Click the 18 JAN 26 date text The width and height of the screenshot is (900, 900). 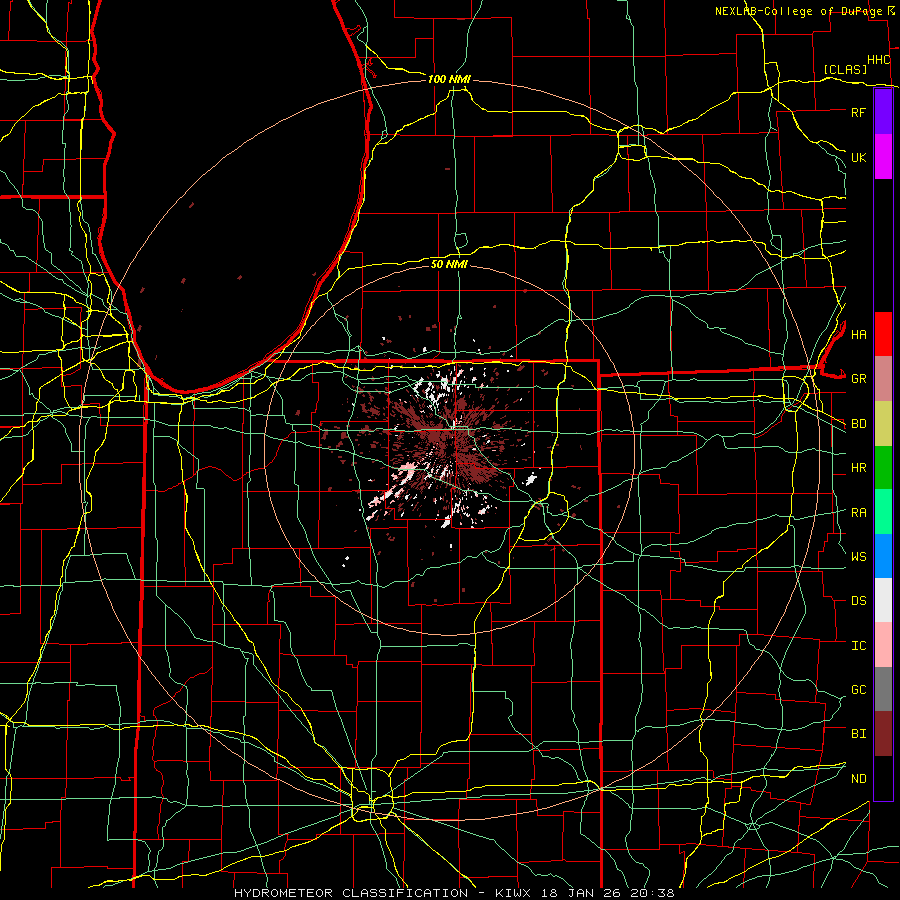coord(581,893)
